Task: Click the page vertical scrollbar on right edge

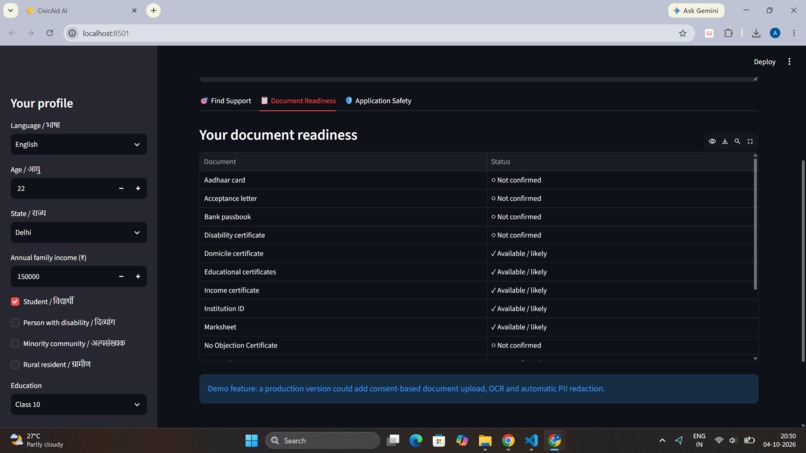Action: pos(803,261)
